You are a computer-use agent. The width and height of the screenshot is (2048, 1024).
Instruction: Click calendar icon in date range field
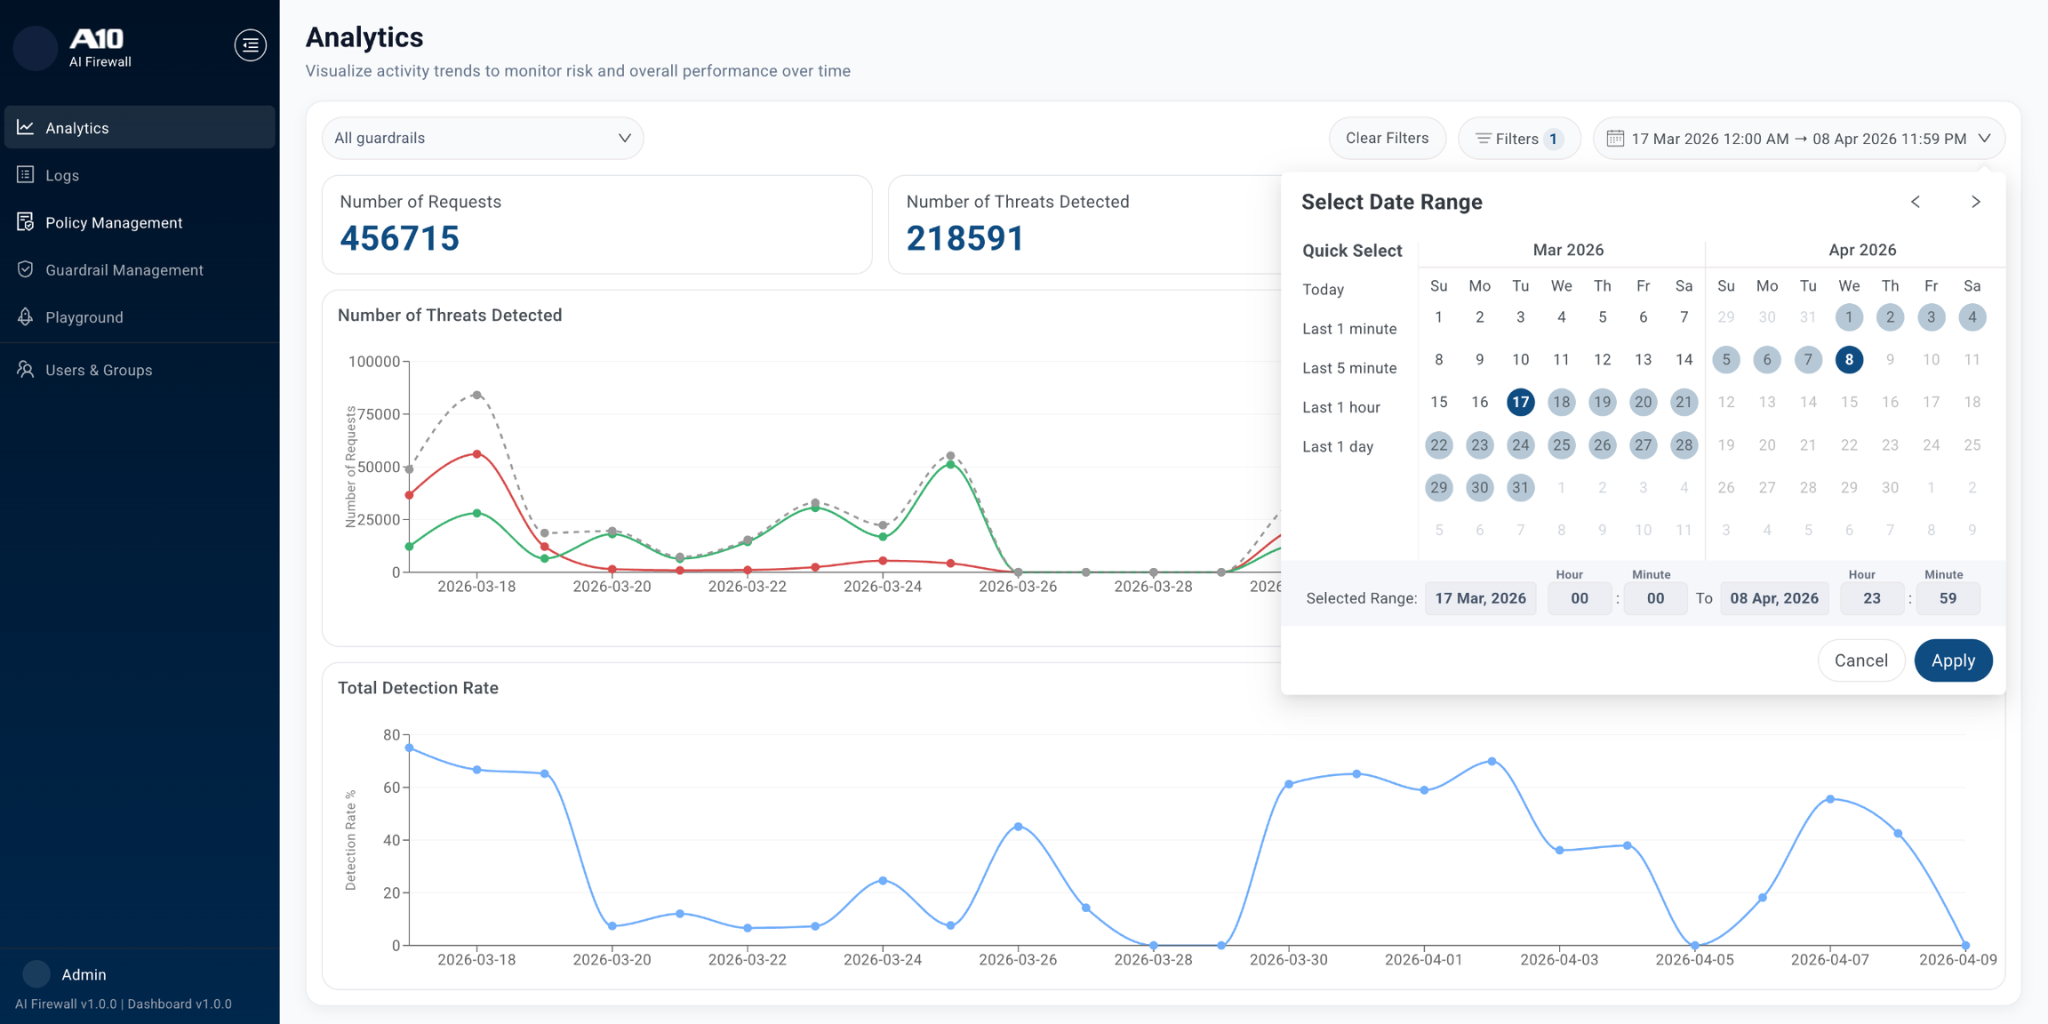pyautogui.click(x=1615, y=139)
